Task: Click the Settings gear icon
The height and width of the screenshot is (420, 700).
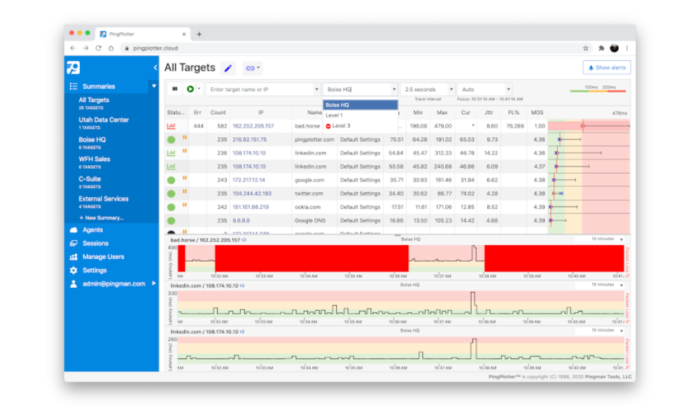Action: [74, 270]
